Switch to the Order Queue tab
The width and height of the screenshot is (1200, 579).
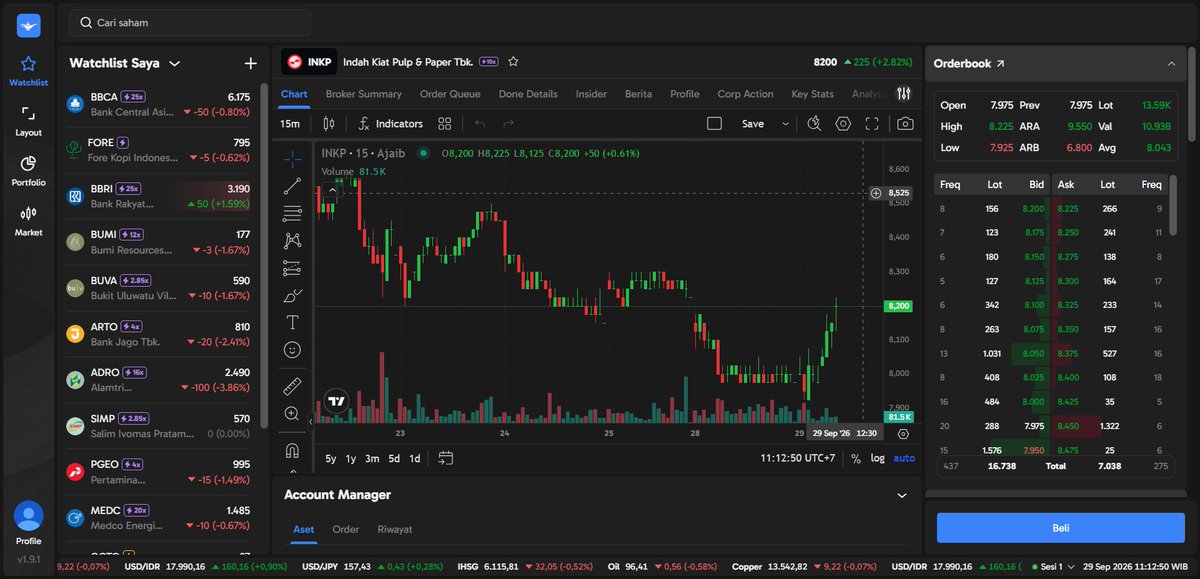click(x=450, y=94)
